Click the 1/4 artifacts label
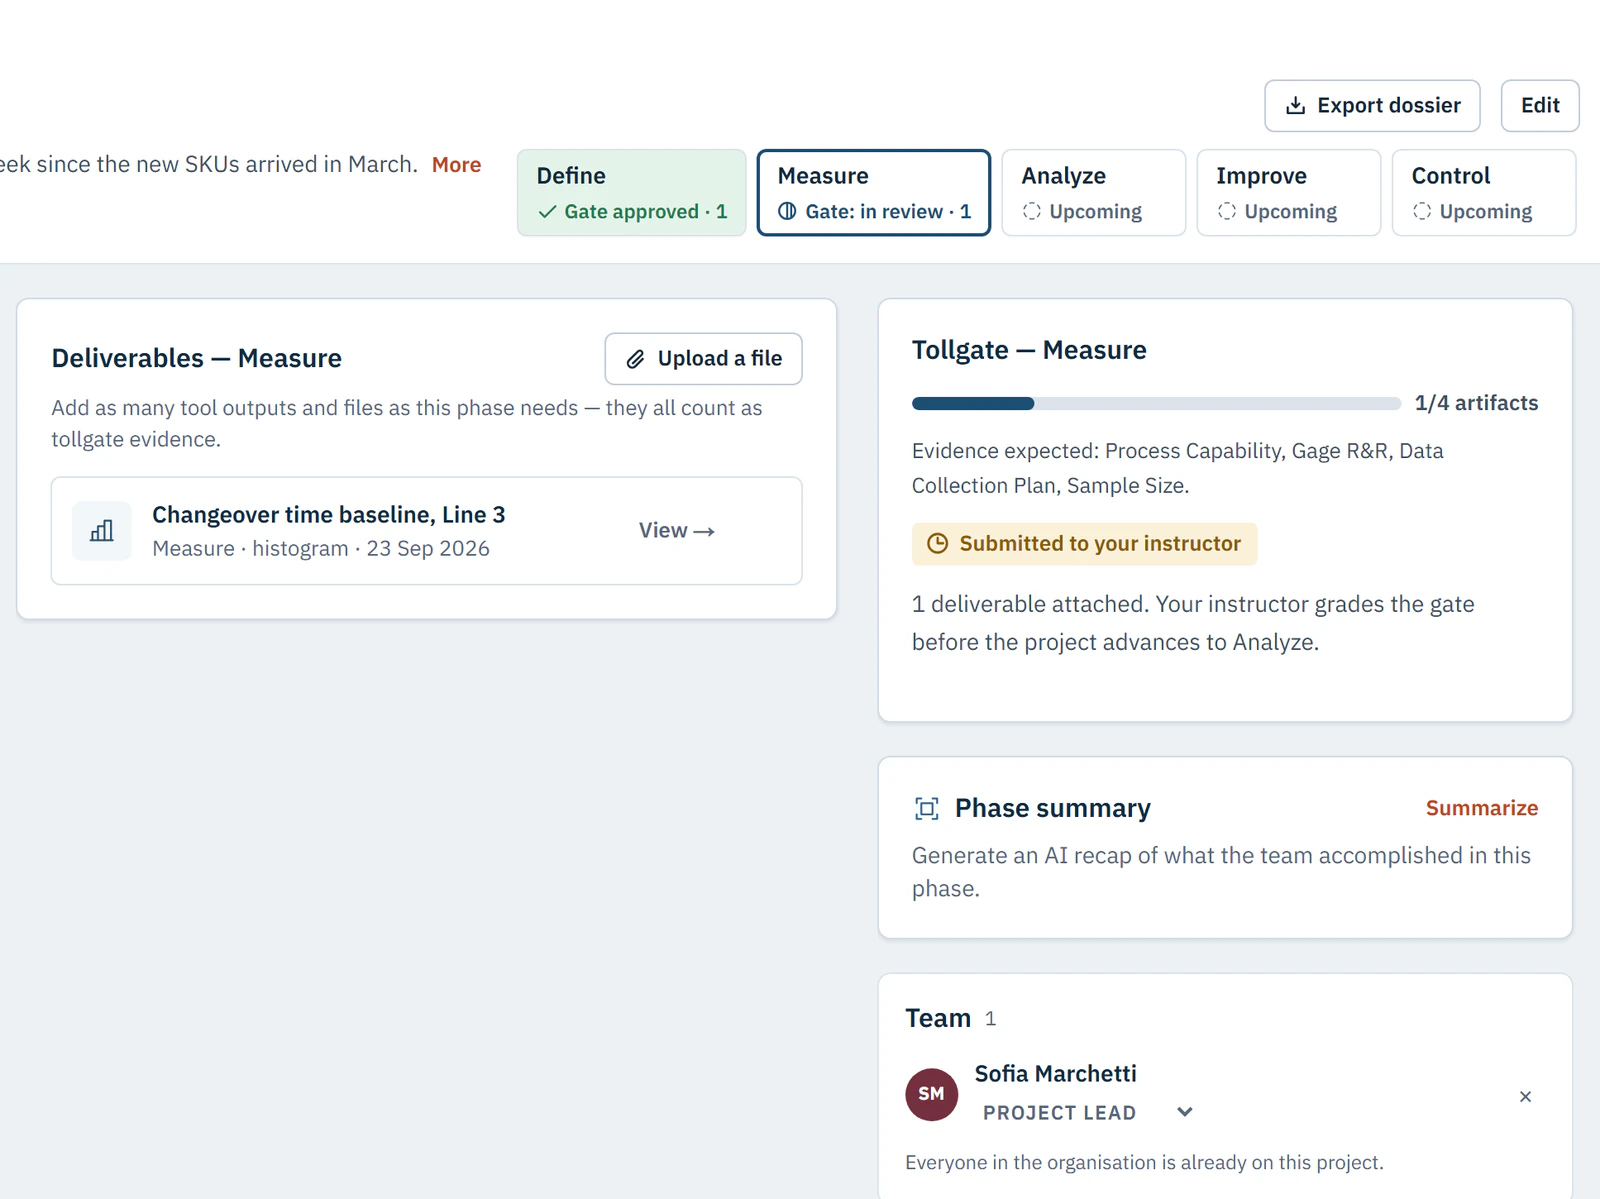This screenshot has width=1600, height=1199. [x=1476, y=403]
